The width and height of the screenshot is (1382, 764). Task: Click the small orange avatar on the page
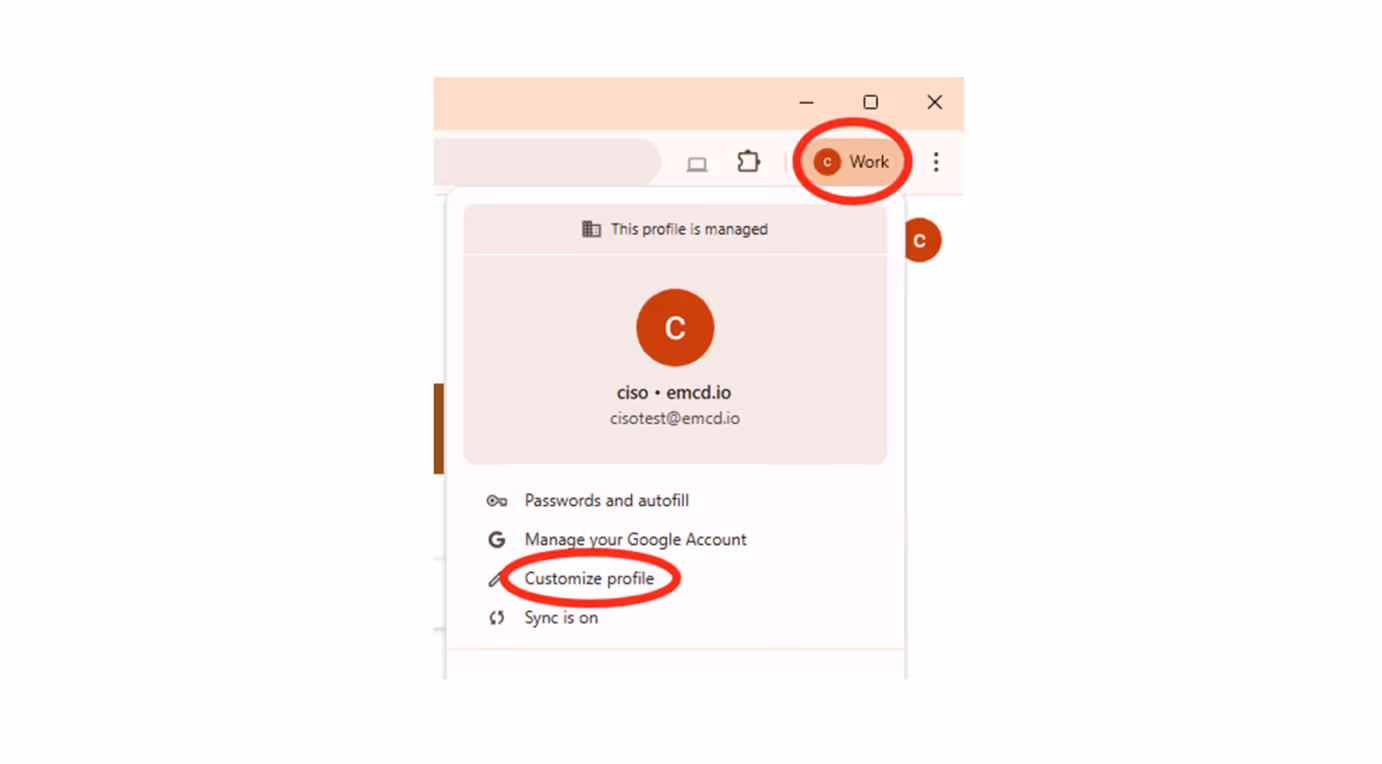point(921,240)
